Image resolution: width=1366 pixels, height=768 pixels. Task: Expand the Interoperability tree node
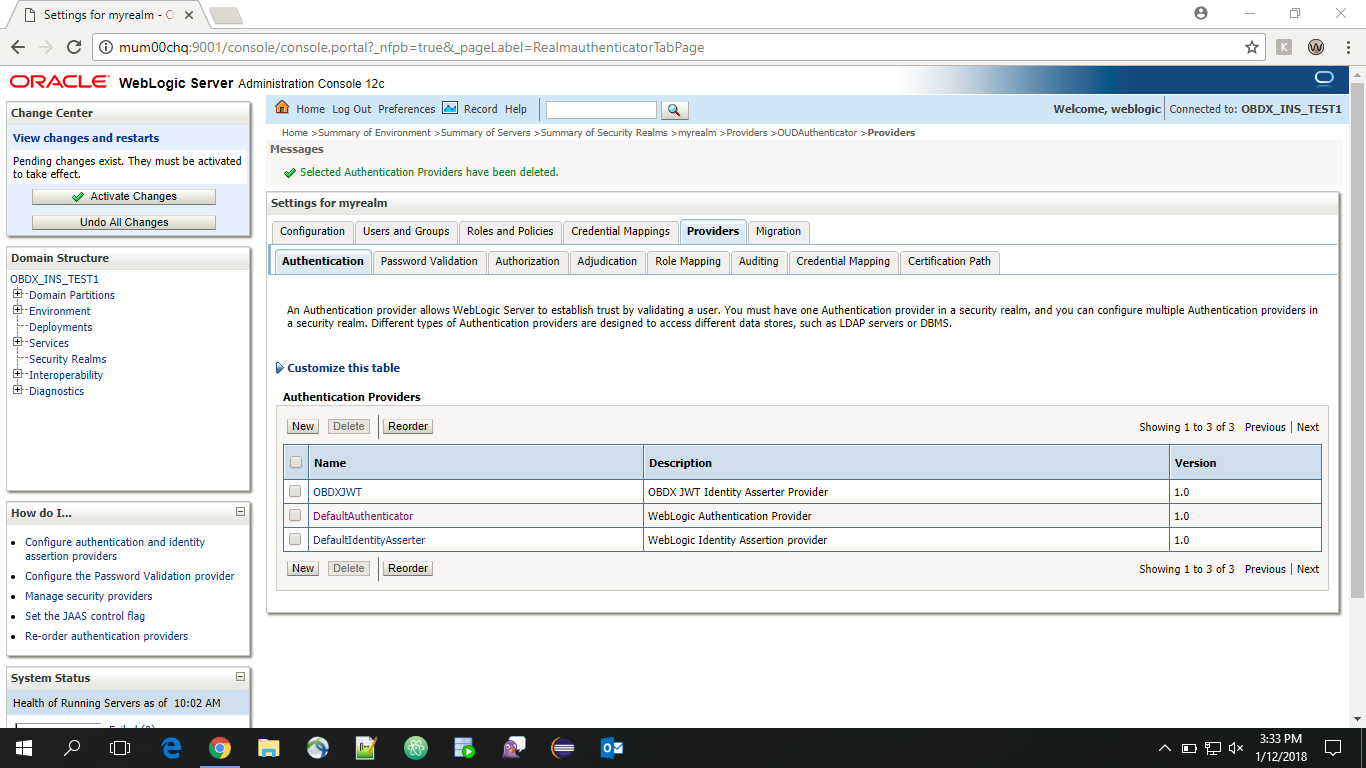18,374
